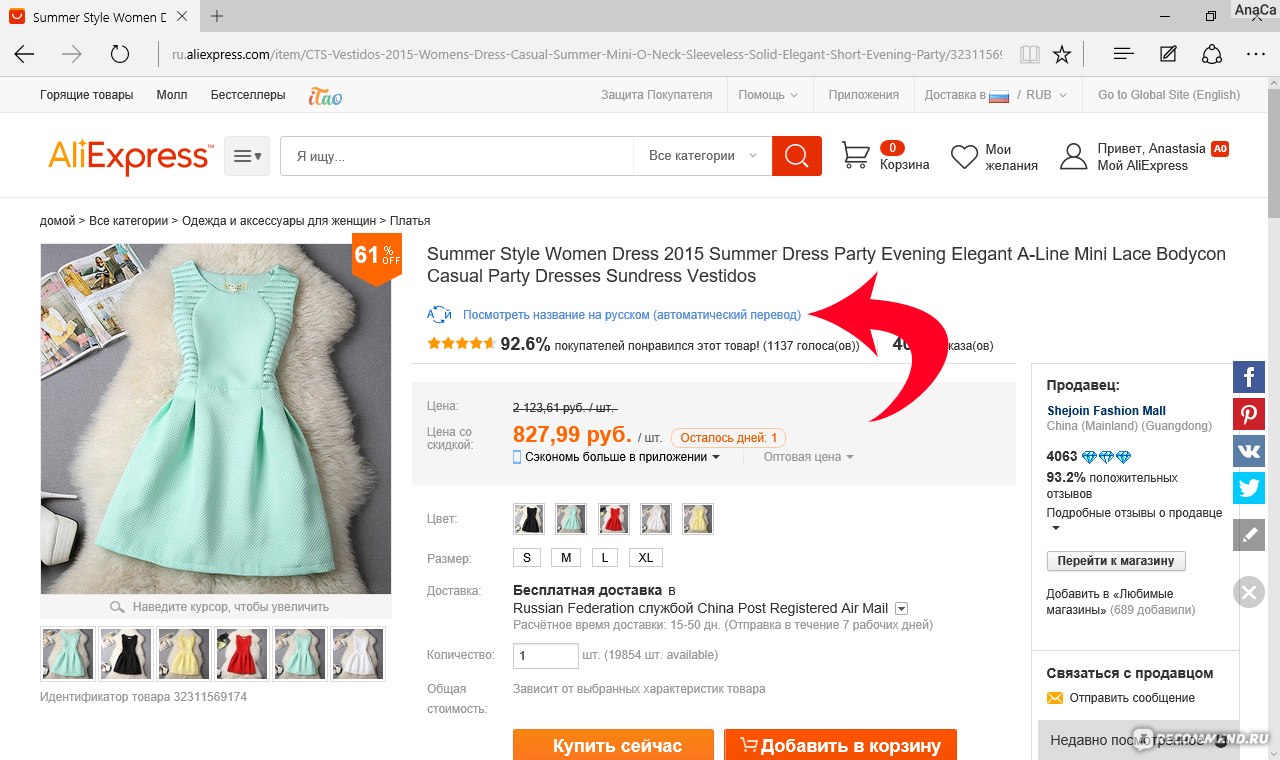Viewport: 1280px width, 760px height.
Task: Open Бестселлеры in top navigation
Action: (x=248, y=95)
